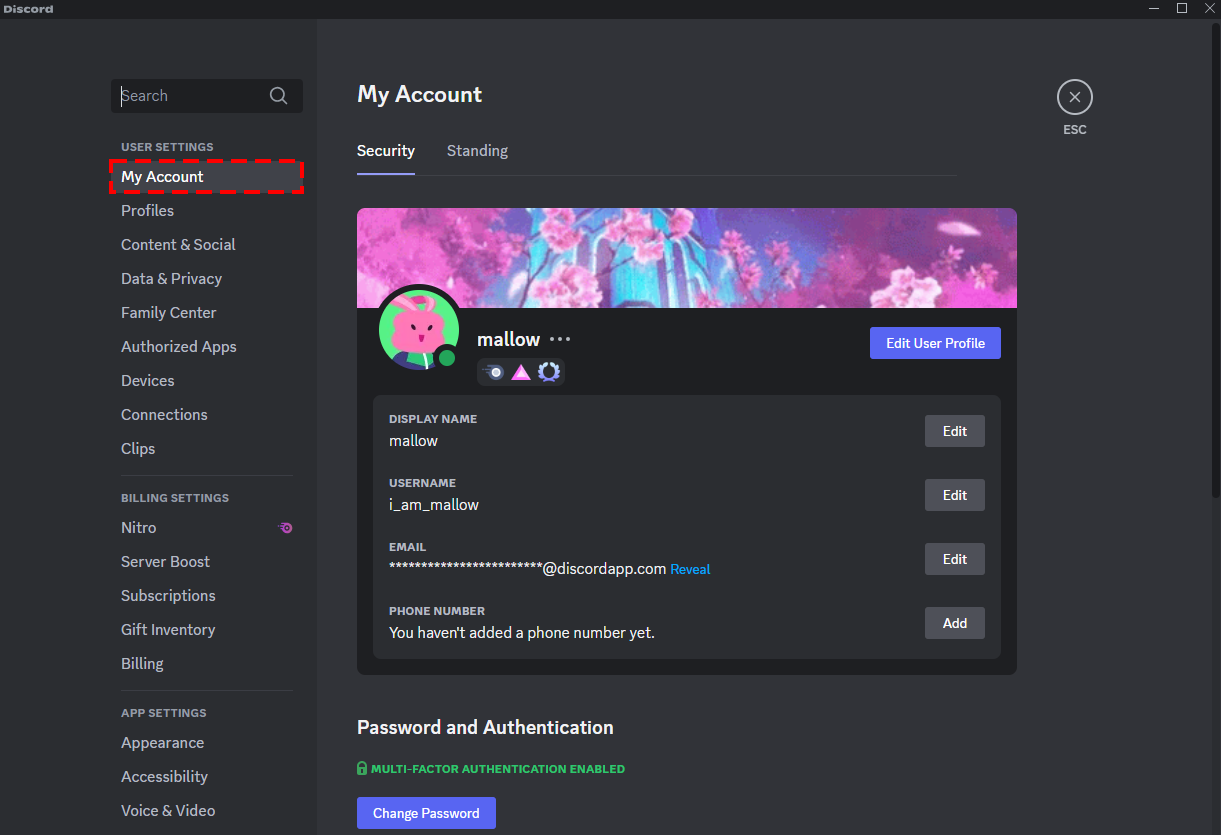
Task: Click the Nitro badge on mallow's profile
Action: pyautogui.click(x=495, y=372)
